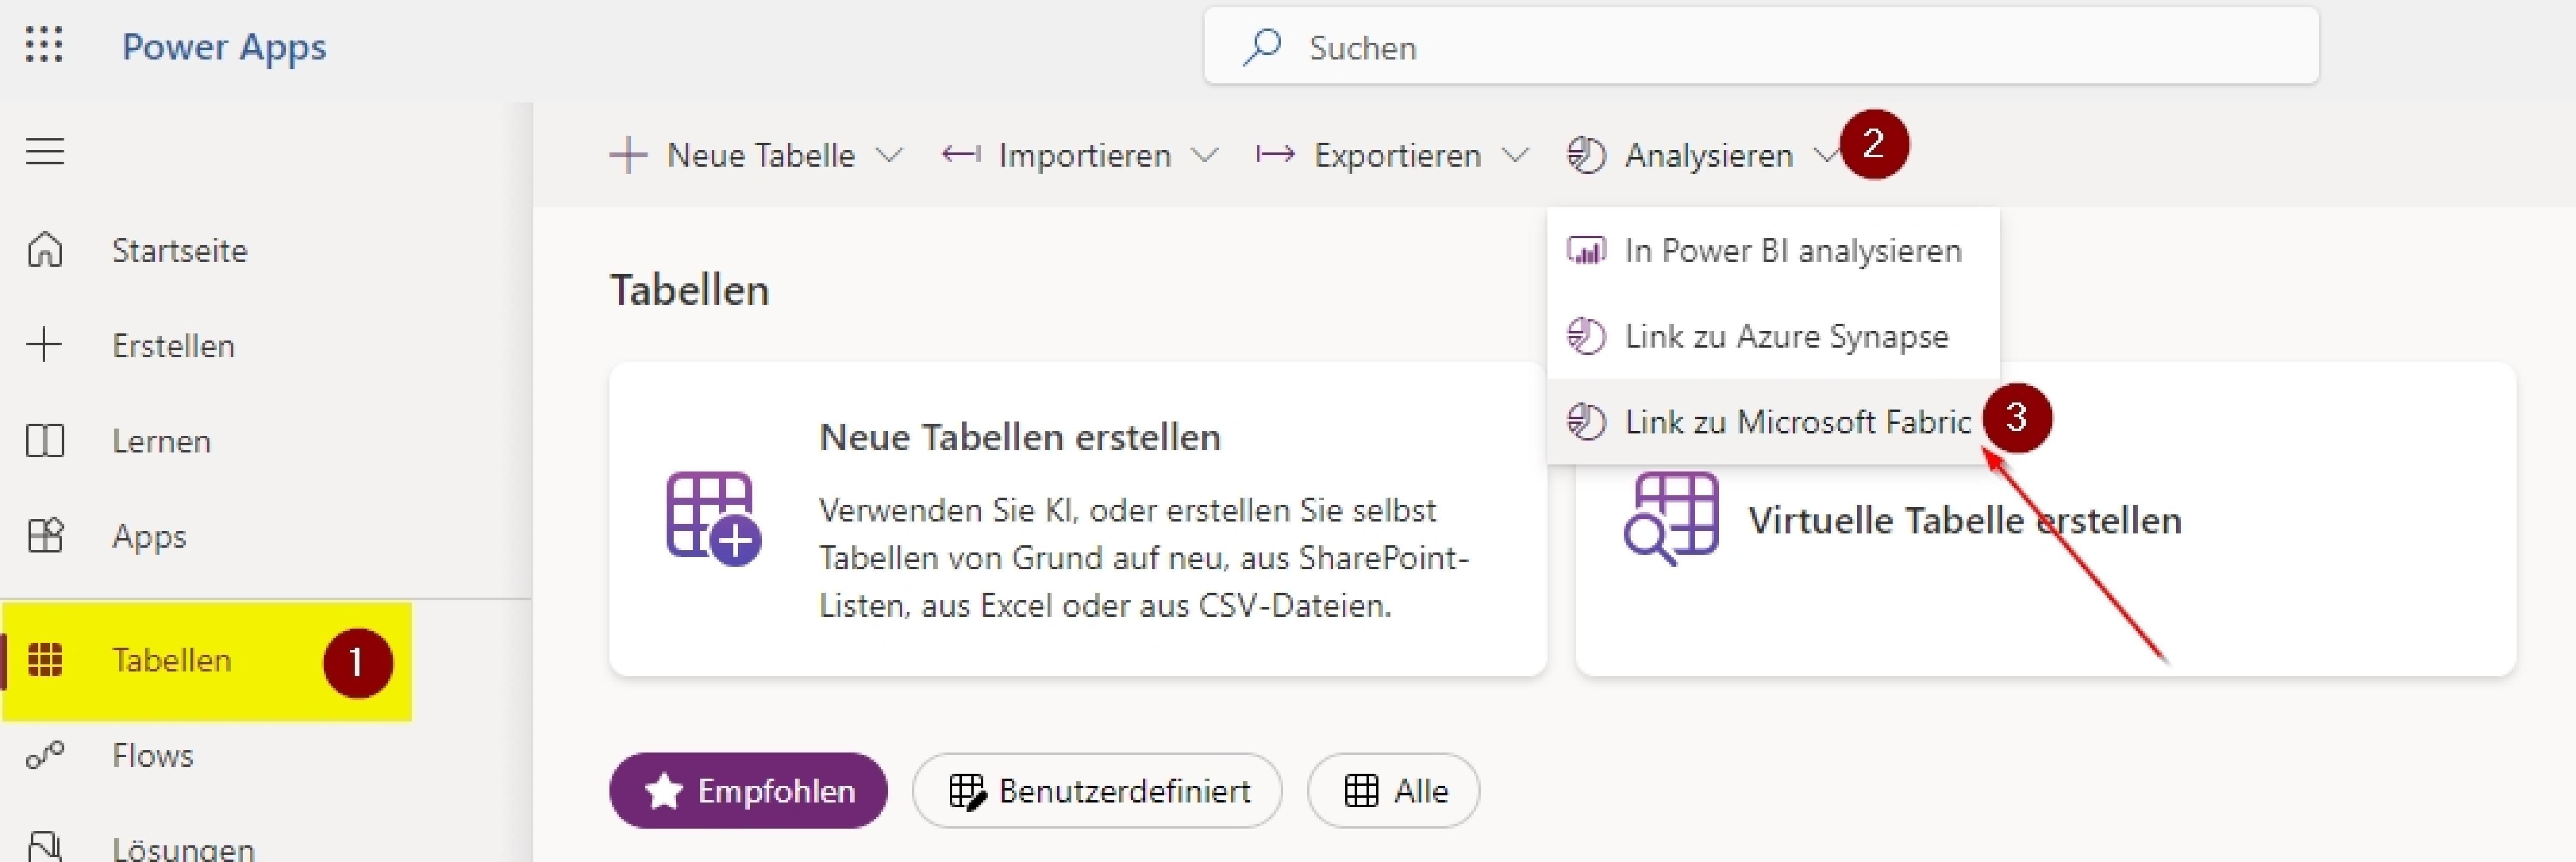Viewport: 2576px width, 862px height.
Task: Click the Importieren button label
Action: (x=1085, y=155)
